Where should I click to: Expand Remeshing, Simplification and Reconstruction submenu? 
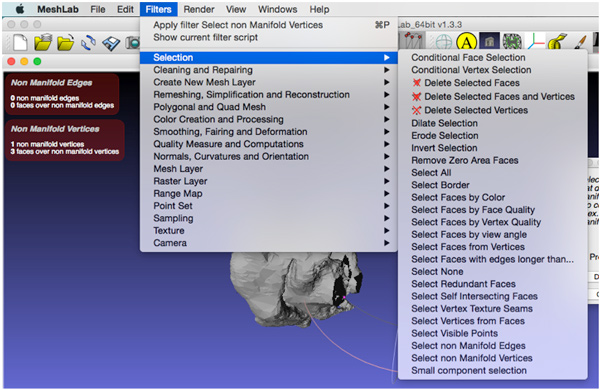[x=269, y=95]
